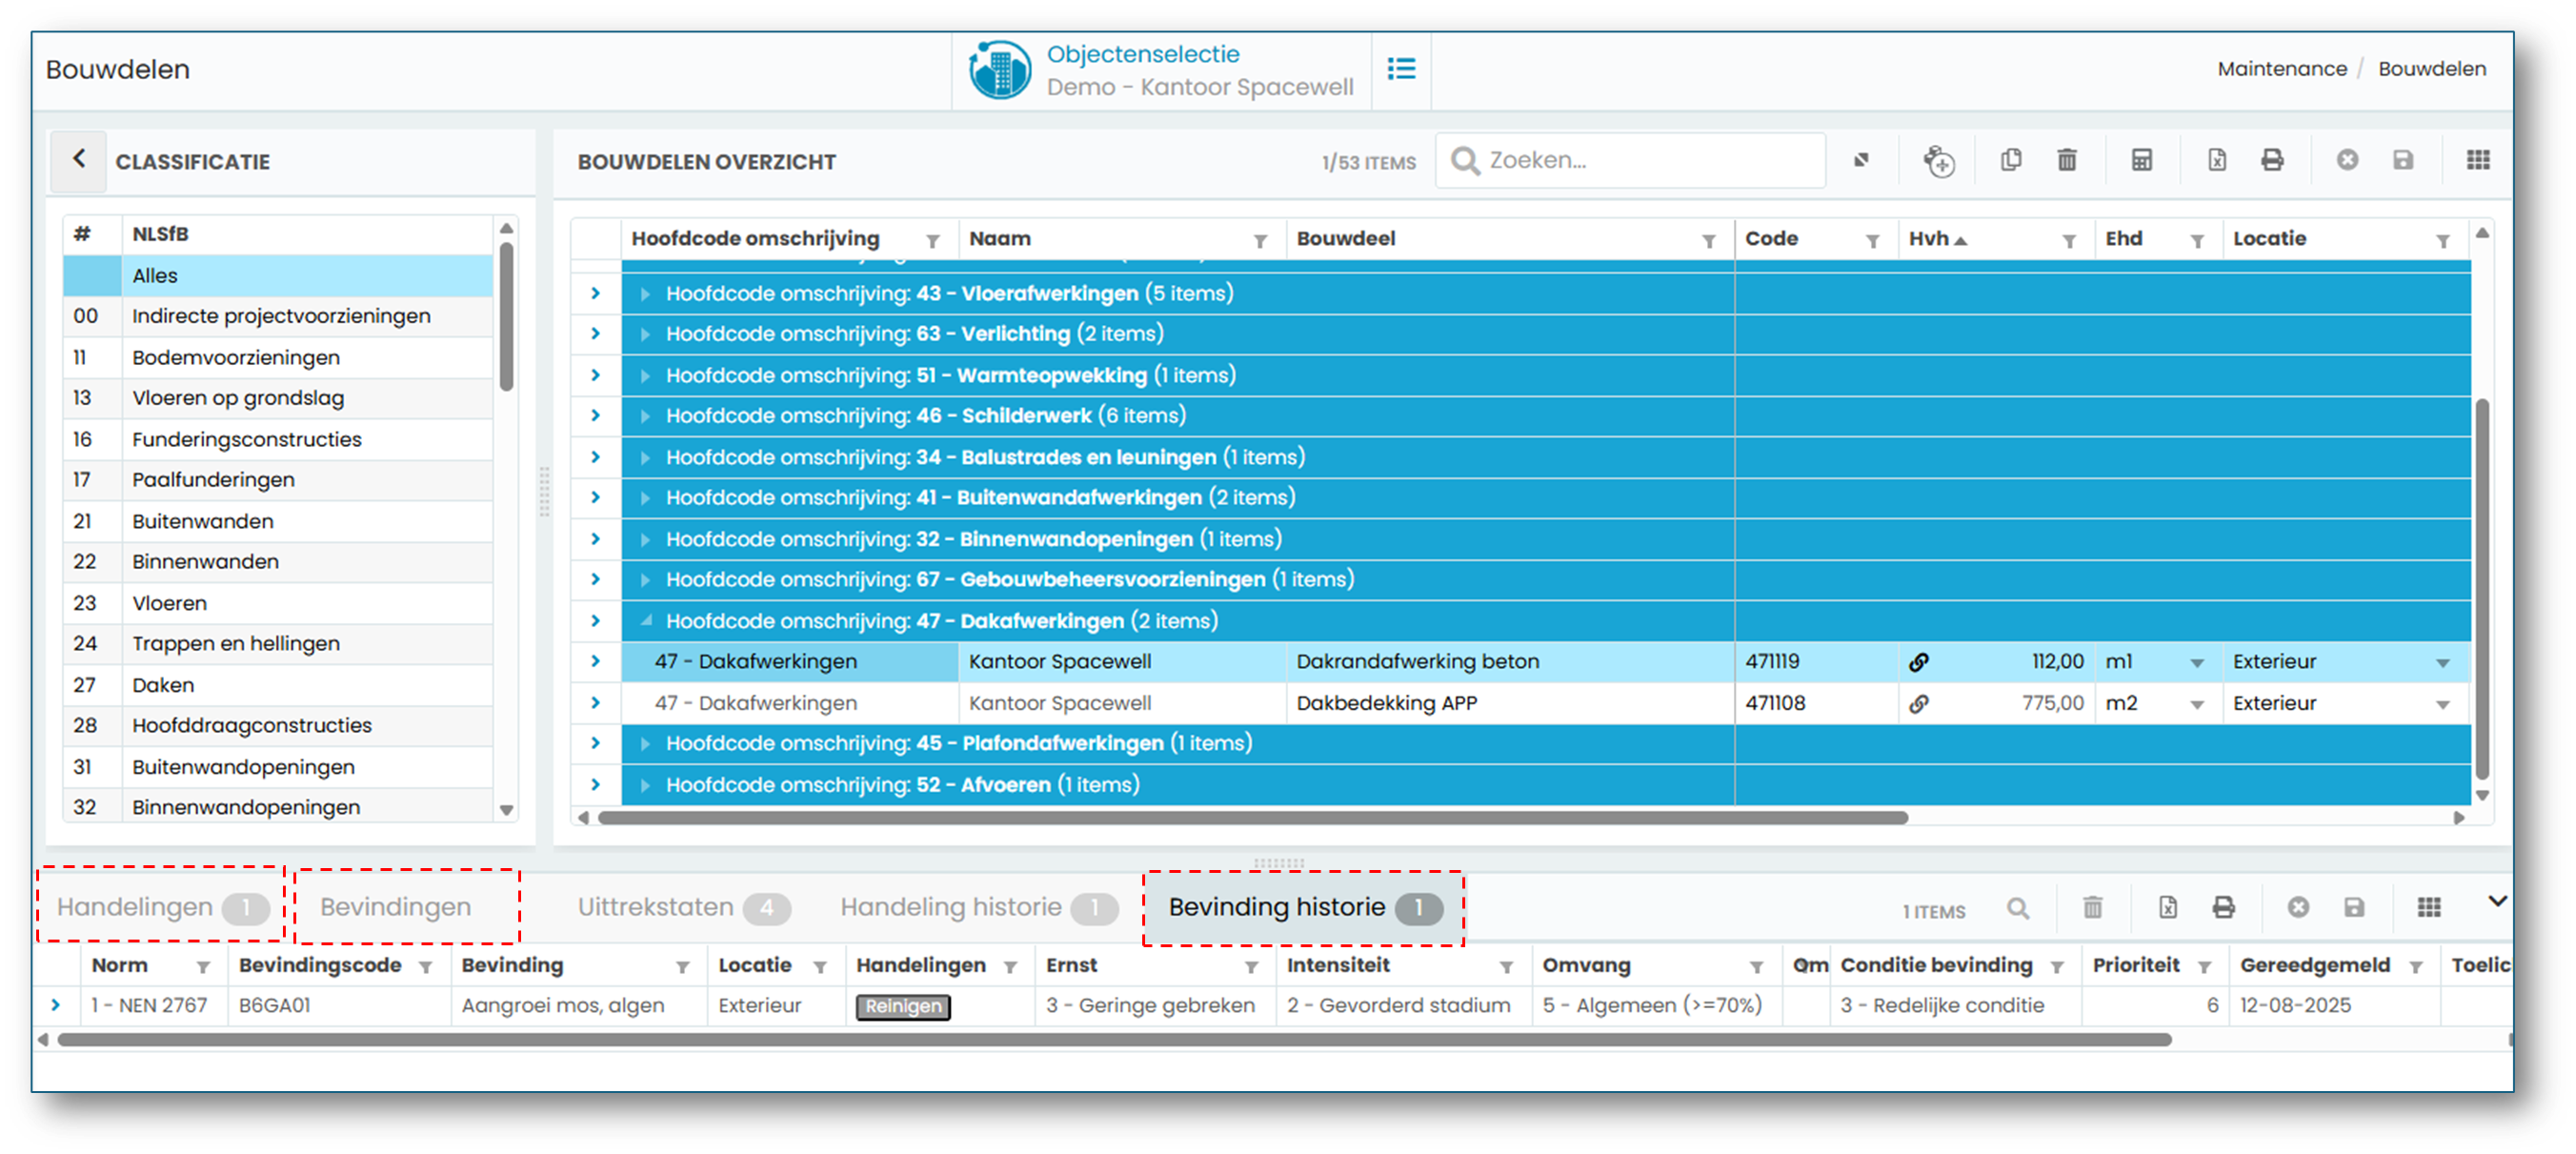2576x1154 pixels.
Task: Save changes in the bottom panel toolbar
Action: pyautogui.click(x=2354, y=907)
